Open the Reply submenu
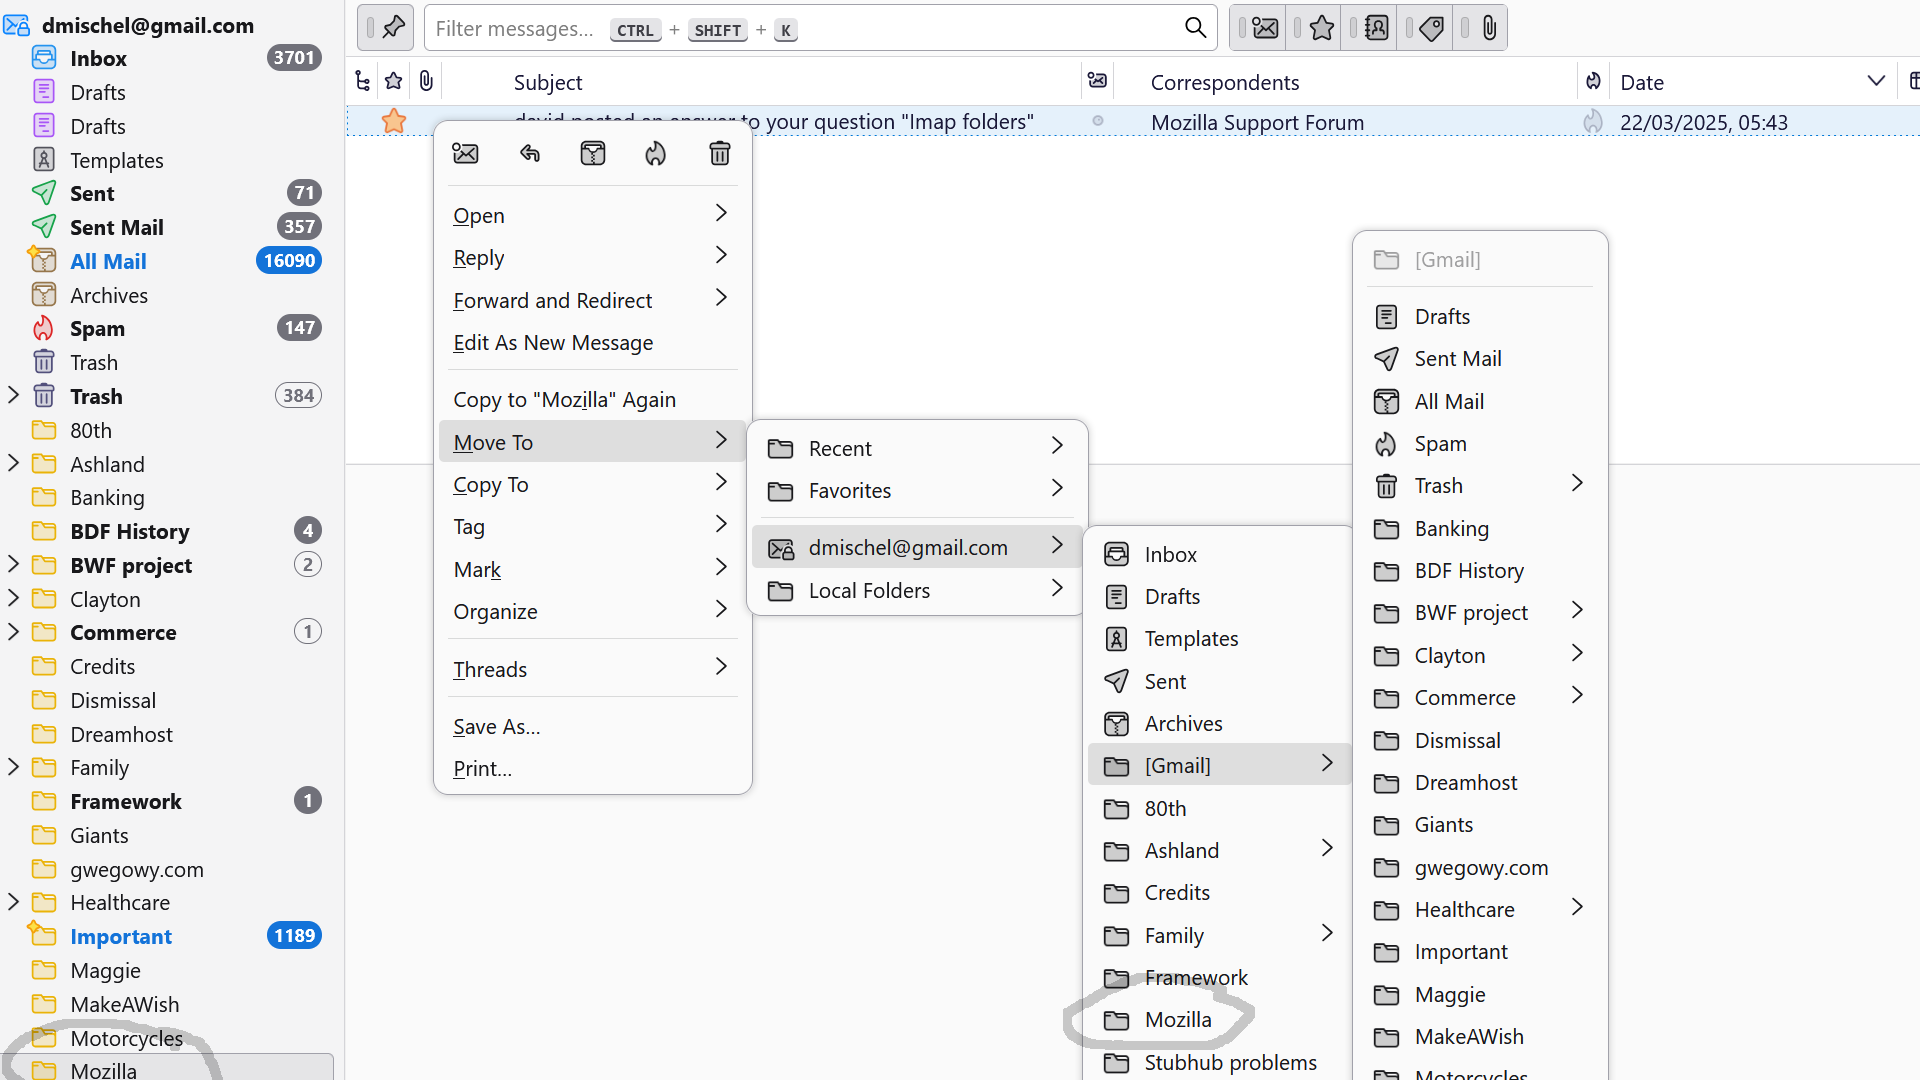Screen dimensions: 1920x1080 (x=592, y=257)
